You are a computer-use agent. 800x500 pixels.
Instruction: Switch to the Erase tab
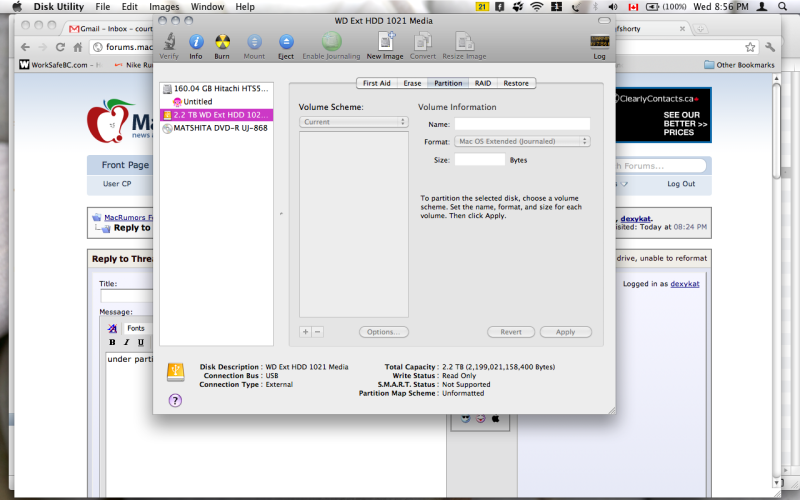(x=412, y=83)
